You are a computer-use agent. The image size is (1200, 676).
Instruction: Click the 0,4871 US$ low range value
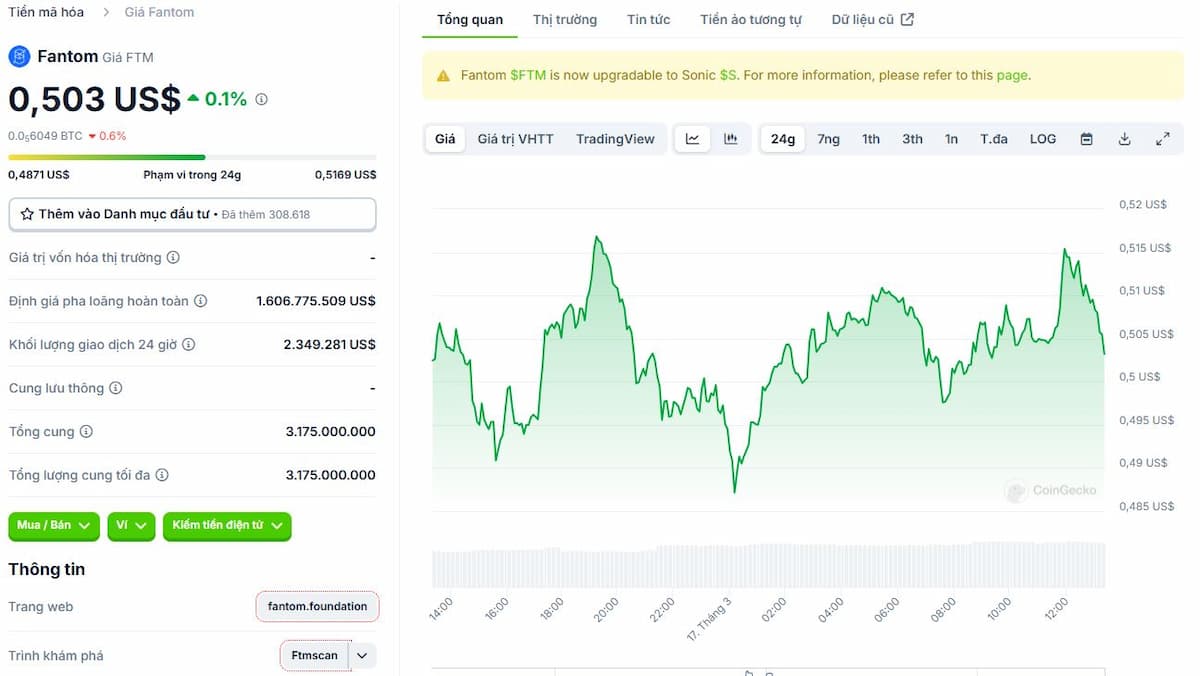pos(39,175)
